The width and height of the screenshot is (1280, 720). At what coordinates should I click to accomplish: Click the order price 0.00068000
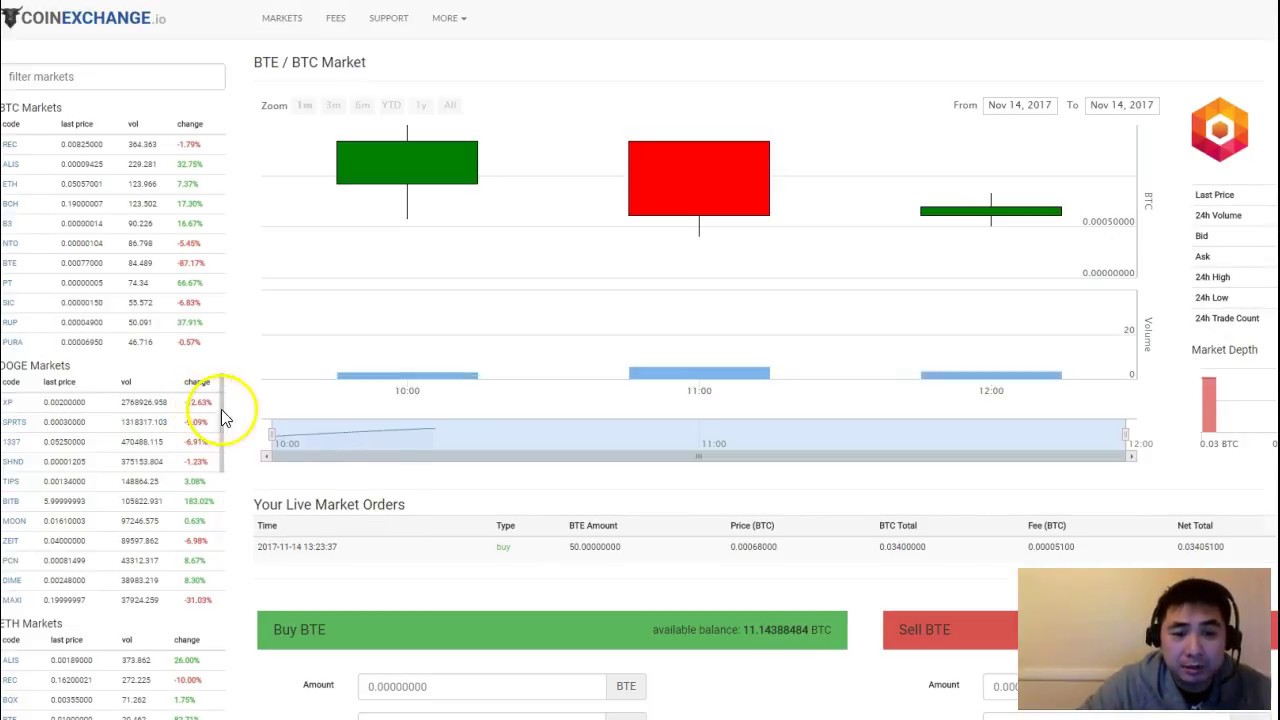pos(753,547)
